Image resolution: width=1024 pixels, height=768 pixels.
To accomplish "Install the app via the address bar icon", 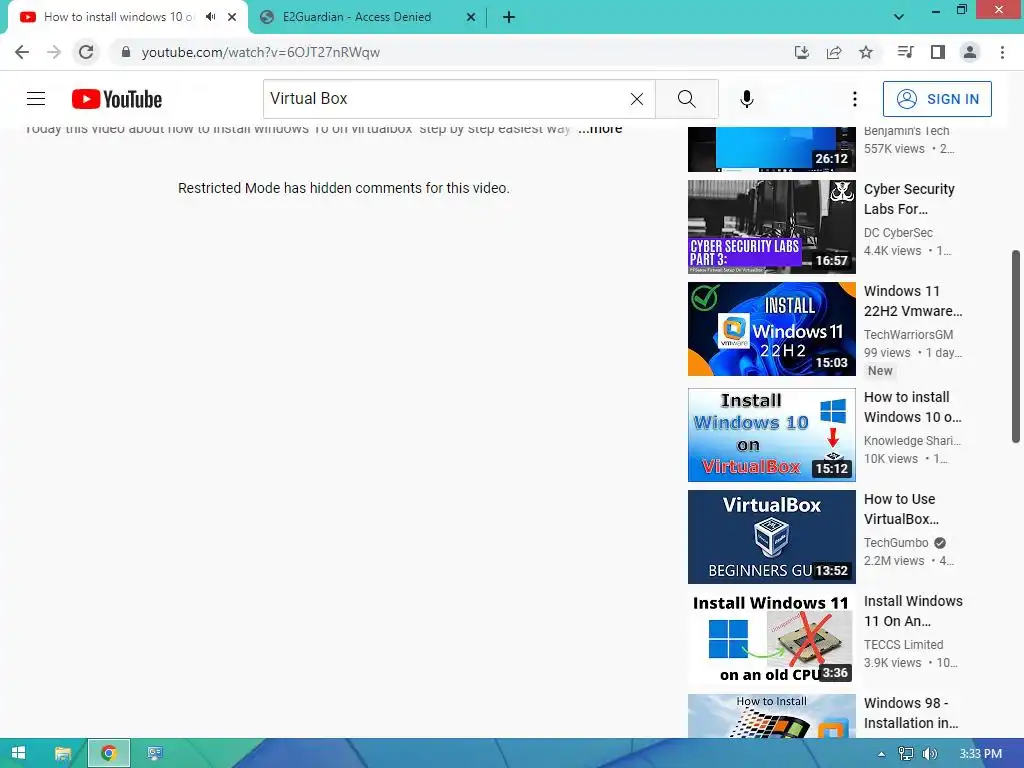I will pos(802,52).
